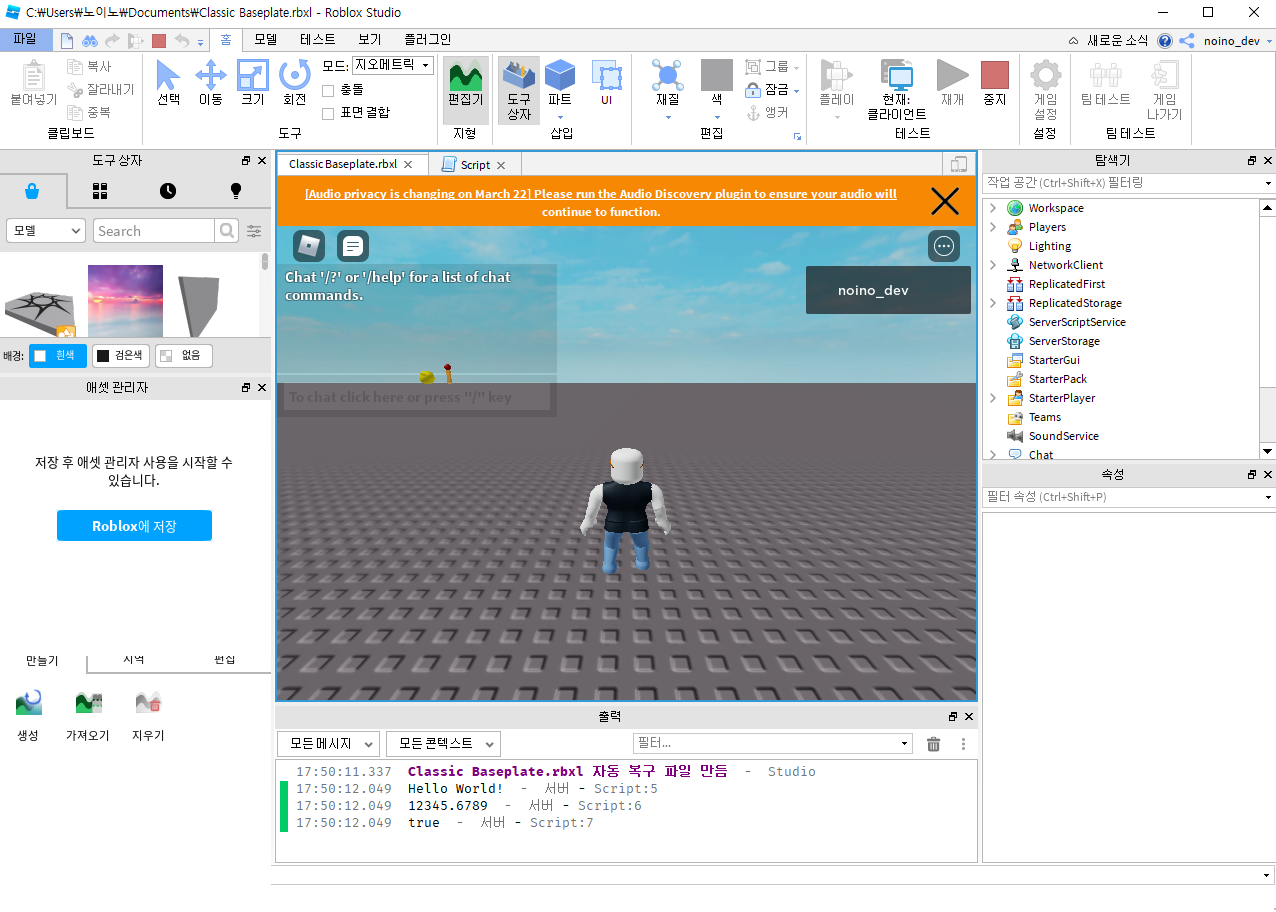Open the 파일 file menu
Screen dimensions: 1276x912
(x=24, y=40)
